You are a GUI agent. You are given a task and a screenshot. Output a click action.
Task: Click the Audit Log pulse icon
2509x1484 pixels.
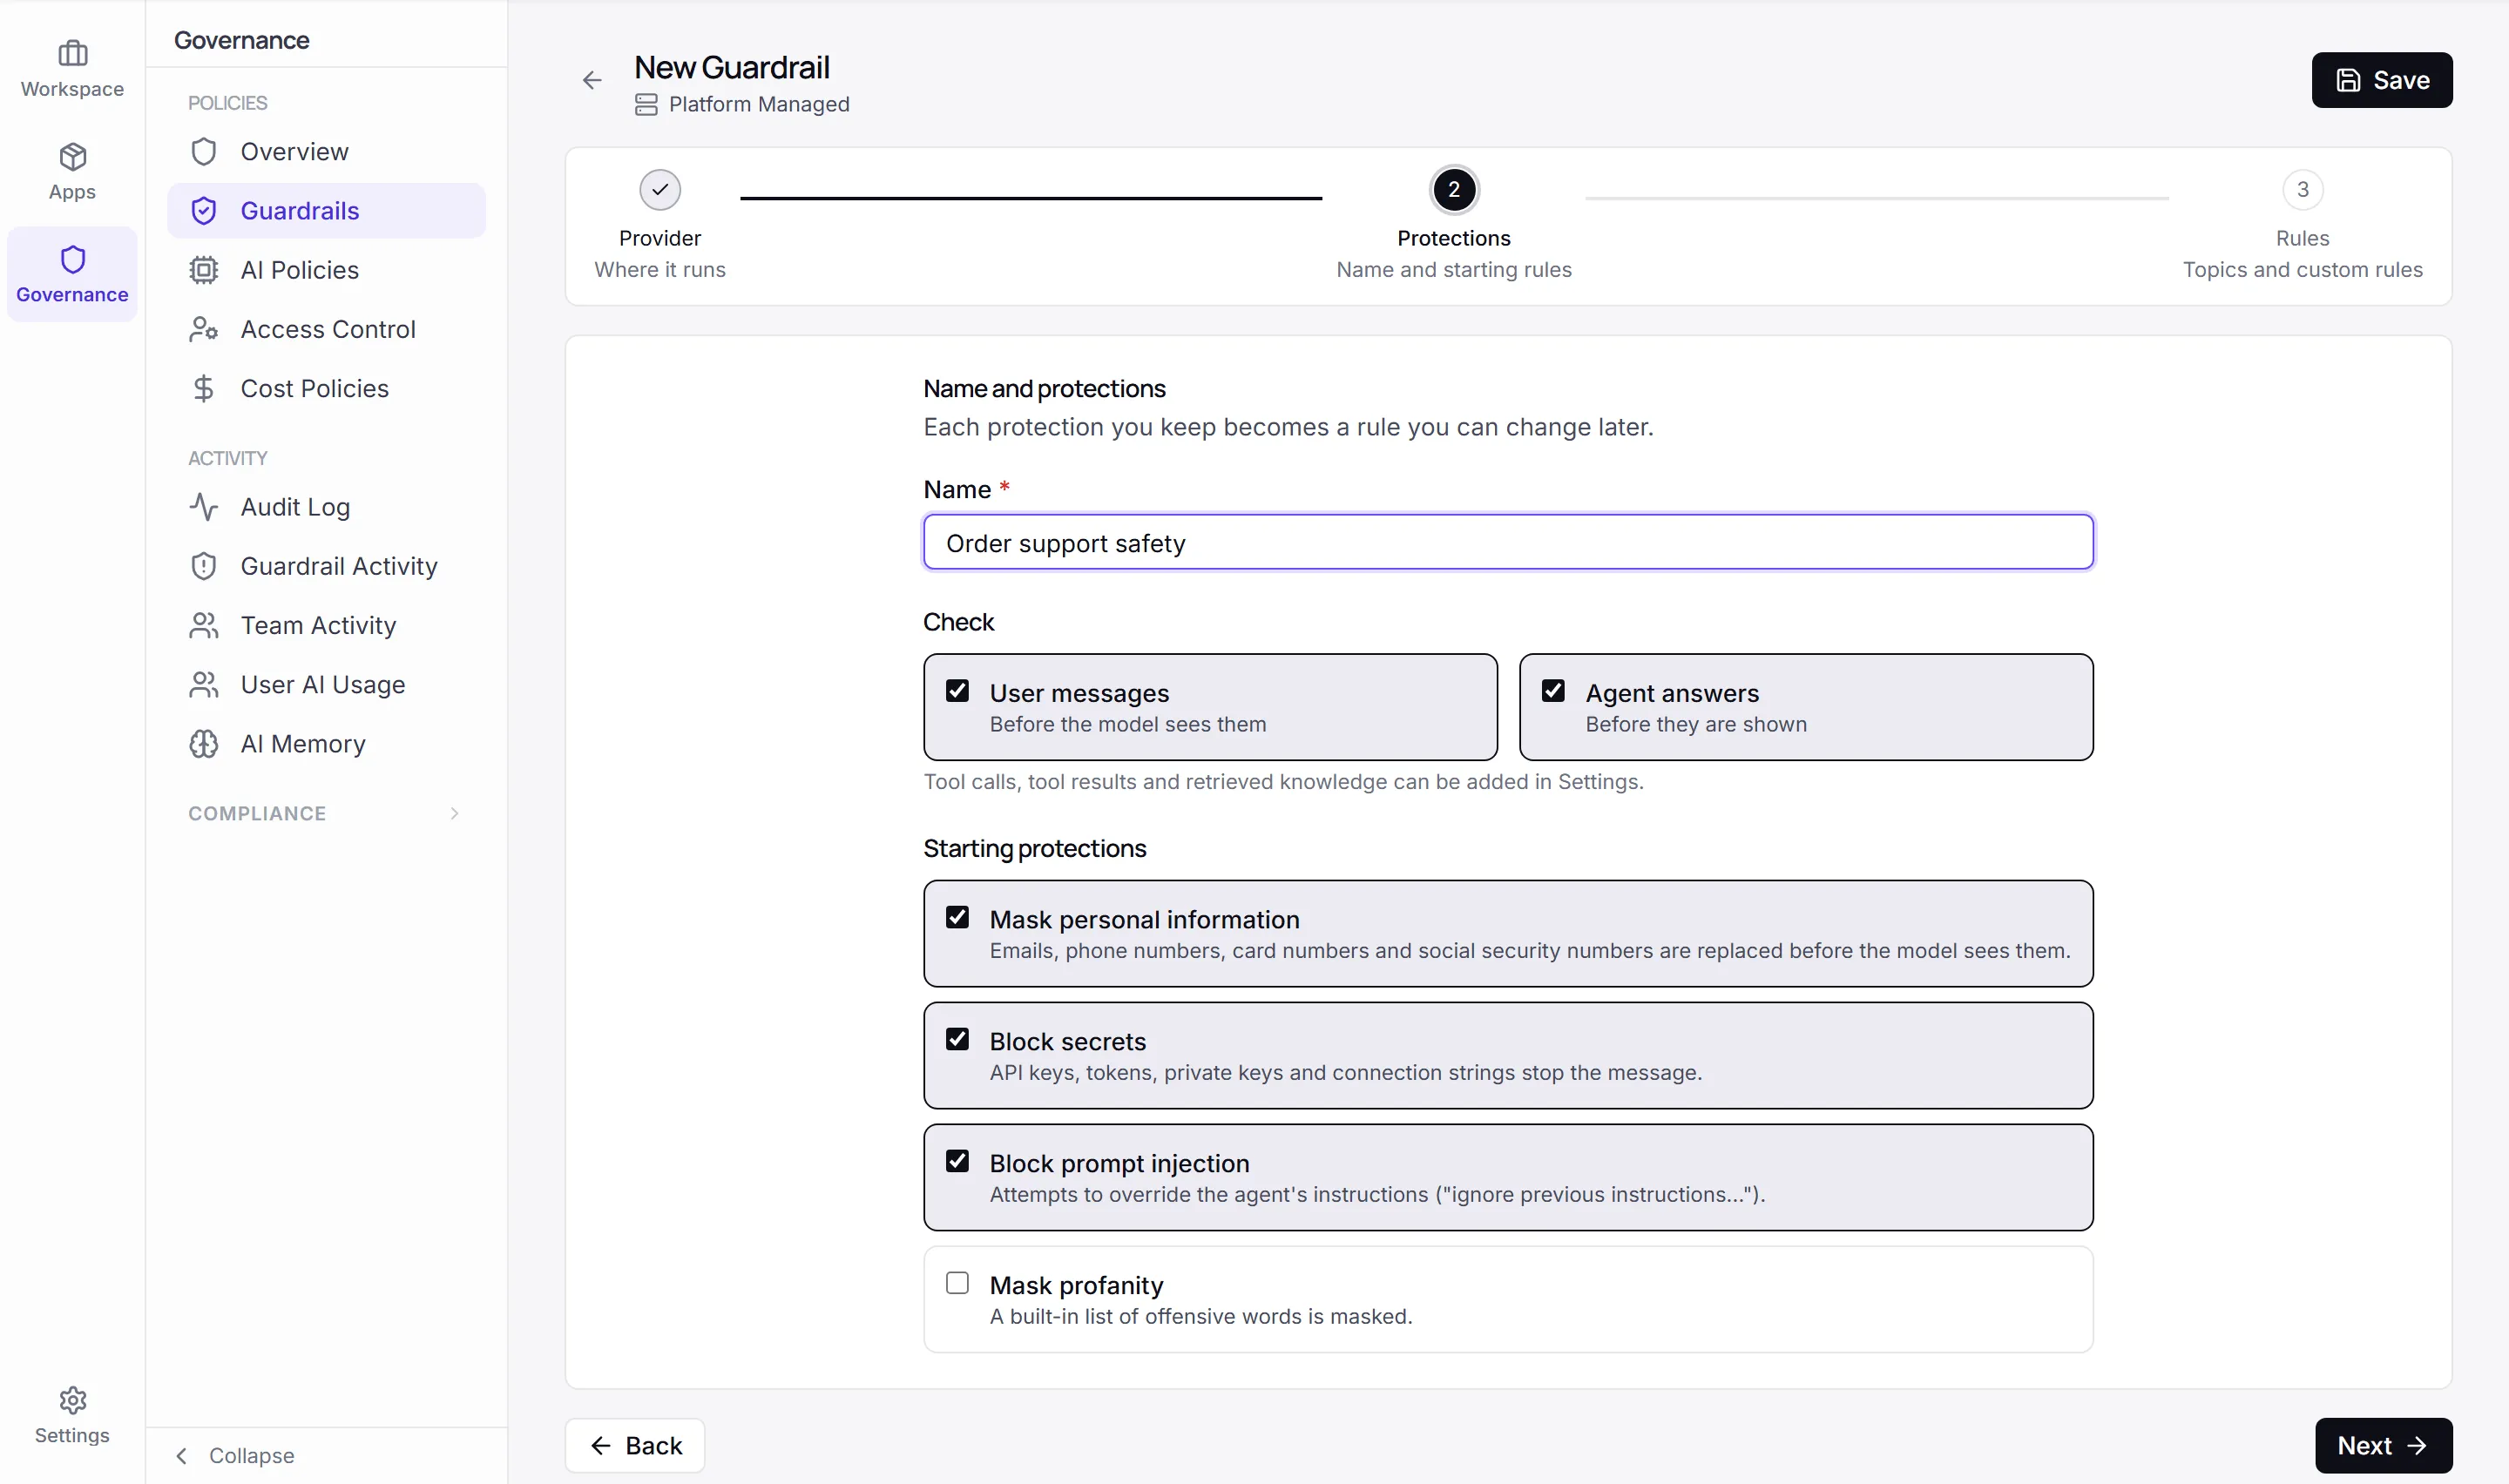pyautogui.click(x=204, y=507)
